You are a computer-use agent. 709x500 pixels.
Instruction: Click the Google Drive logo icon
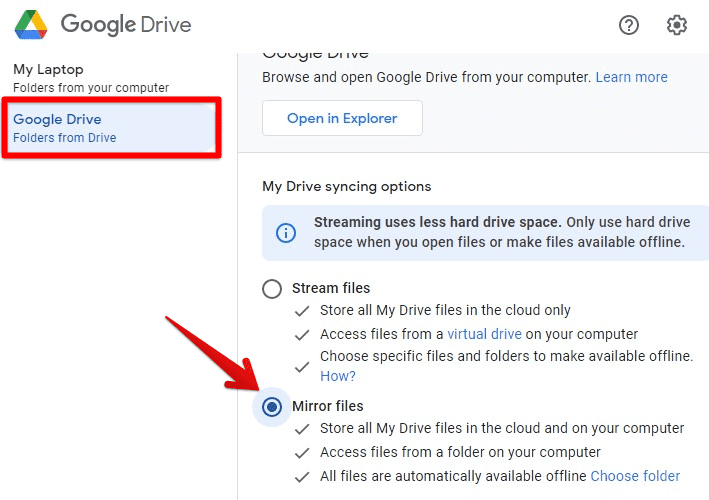point(31,24)
